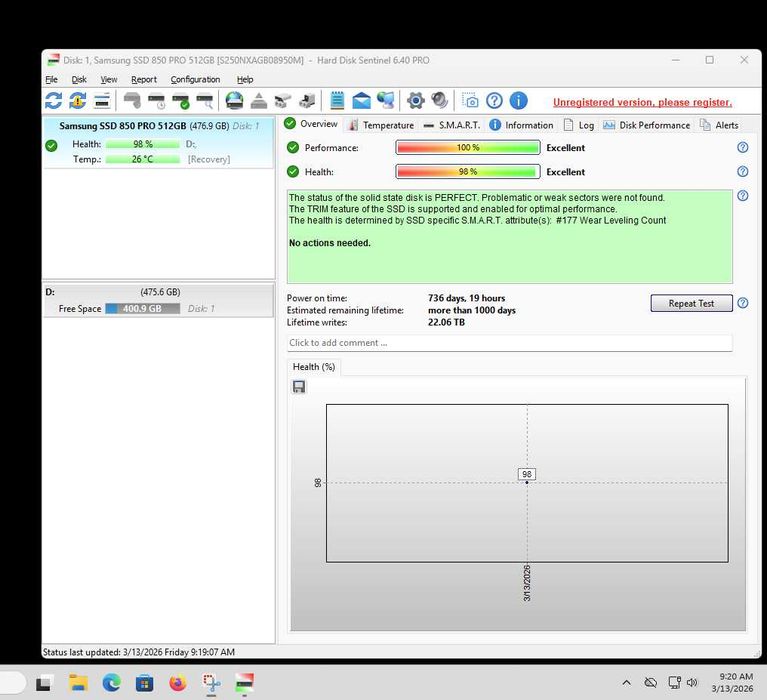This screenshot has height=700, width=767.
Task: Open Firefox from the taskbar
Action: coord(178,683)
